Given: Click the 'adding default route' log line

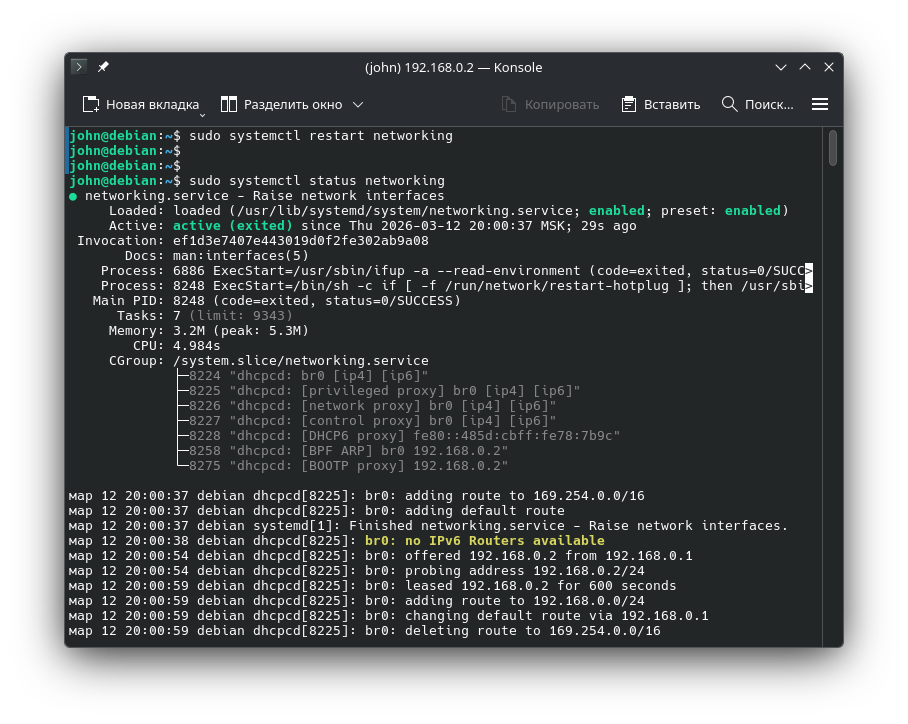Looking at the screenshot, I should (x=317, y=511).
